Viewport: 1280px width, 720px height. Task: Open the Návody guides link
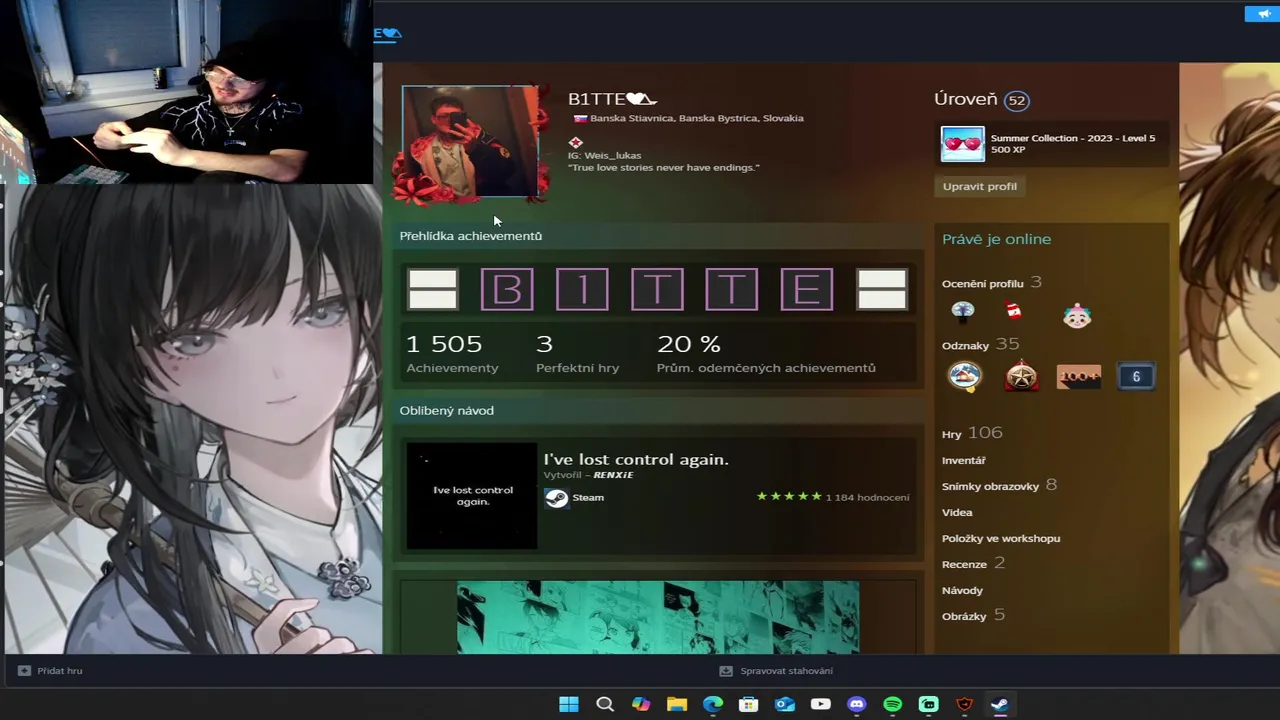962,590
